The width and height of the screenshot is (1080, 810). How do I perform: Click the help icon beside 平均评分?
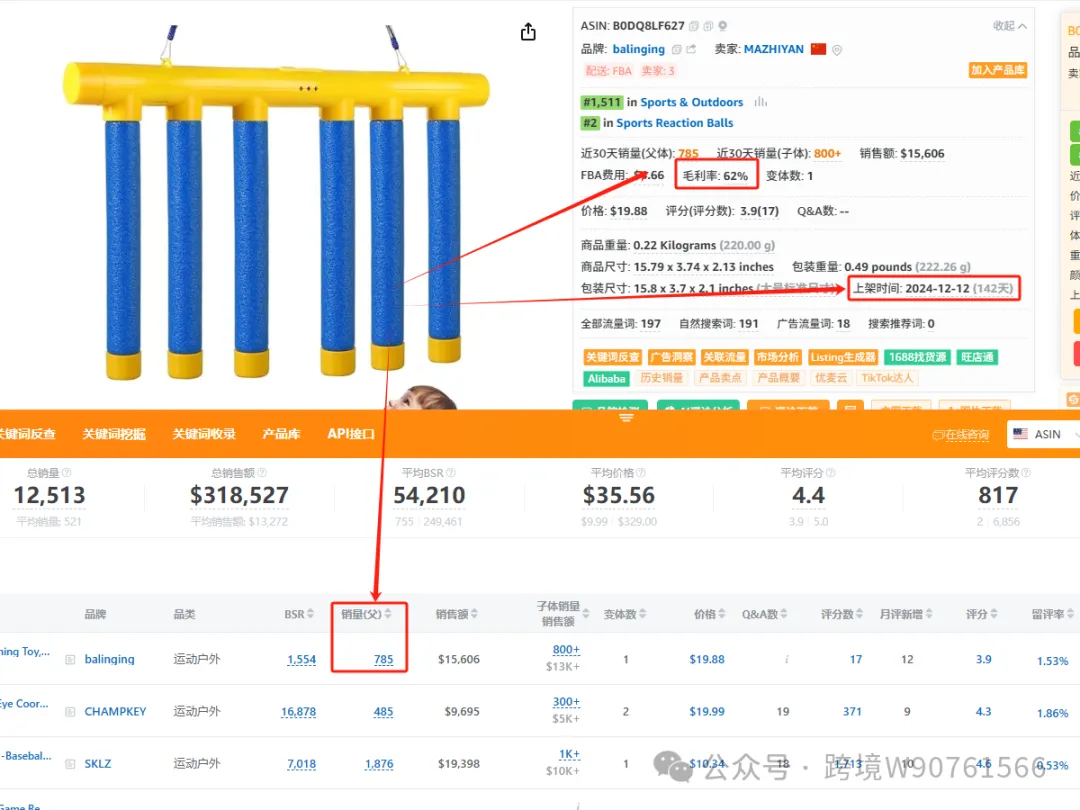coord(831,472)
